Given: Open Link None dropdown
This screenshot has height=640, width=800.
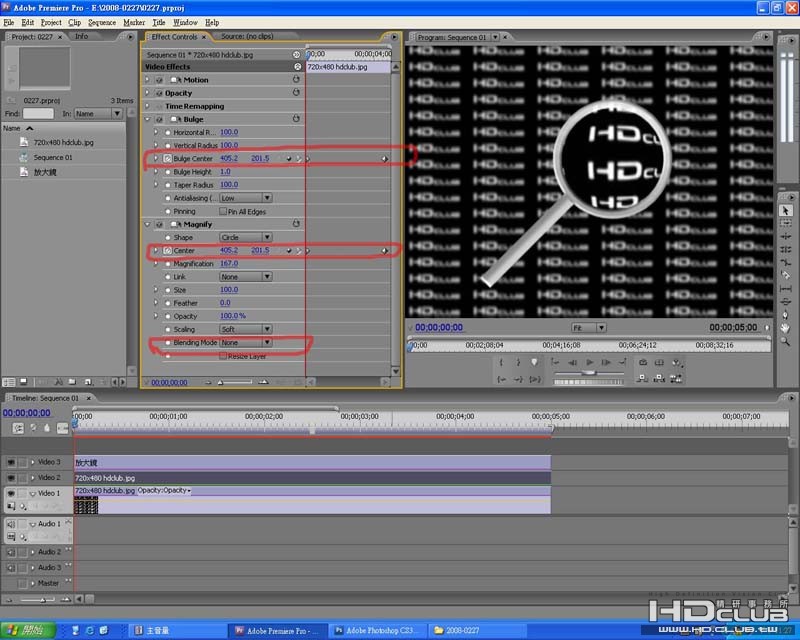Looking at the screenshot, I should coord(246,277).
